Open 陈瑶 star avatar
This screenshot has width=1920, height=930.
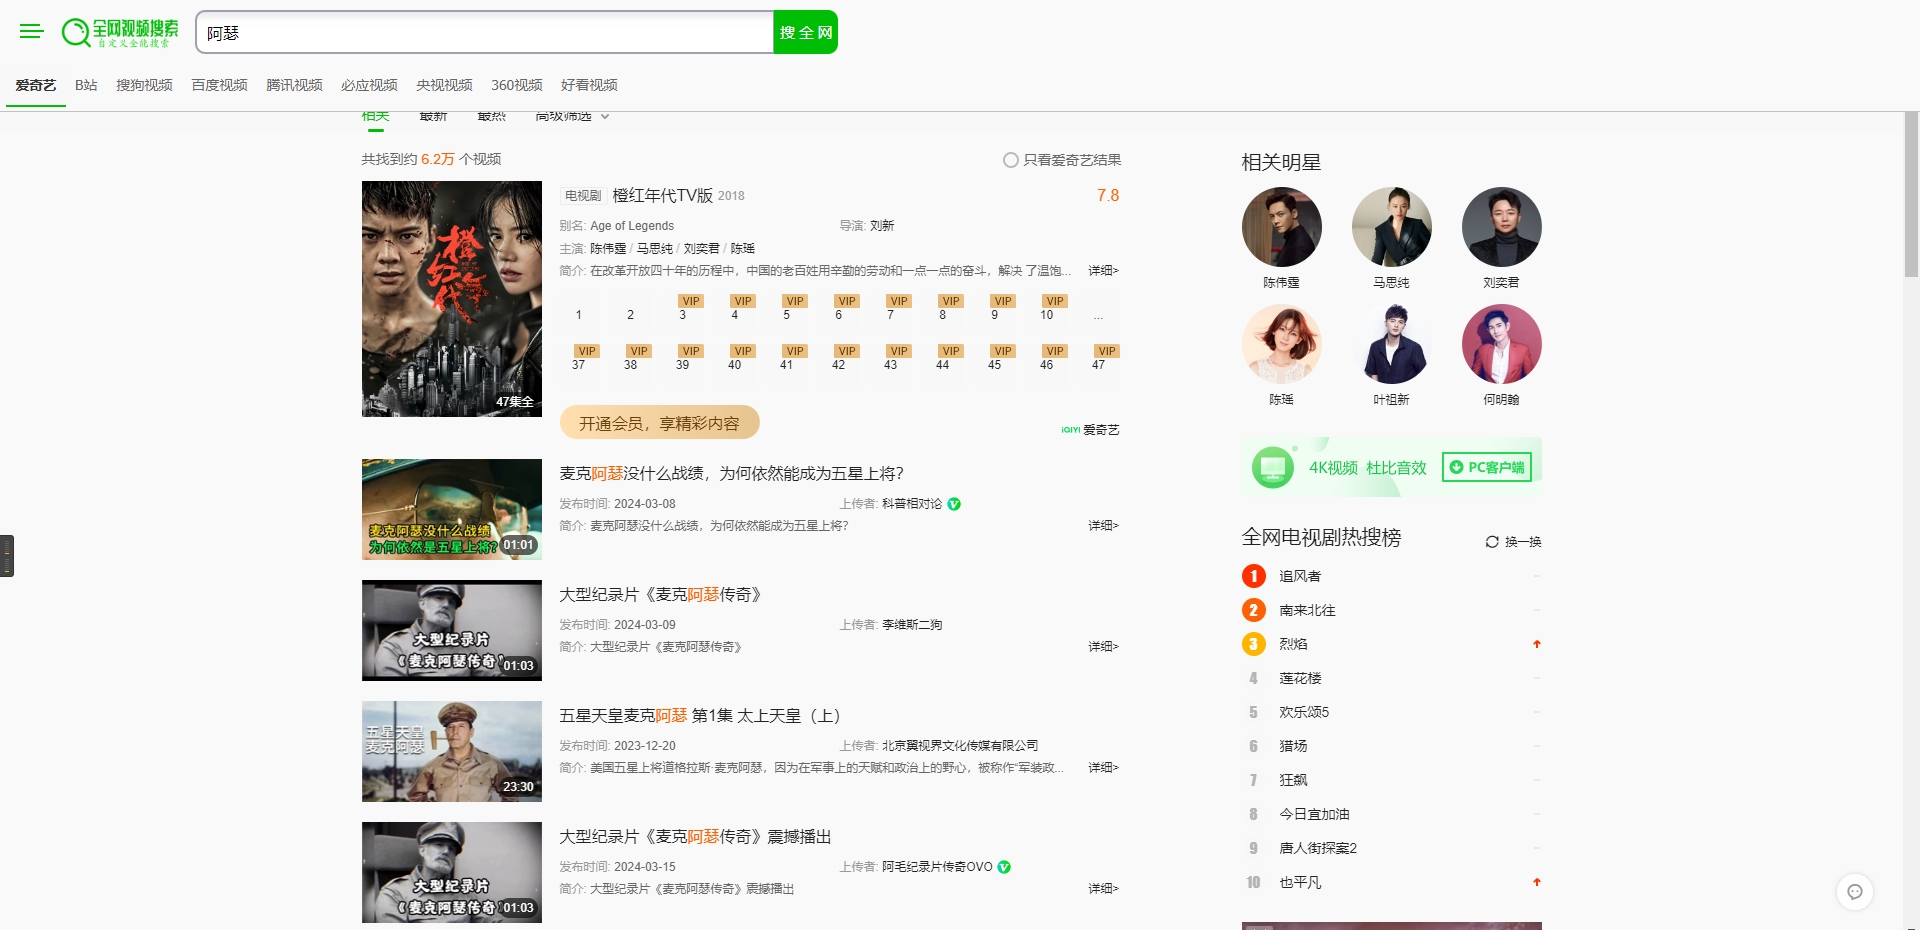(x=1282, y=344)
